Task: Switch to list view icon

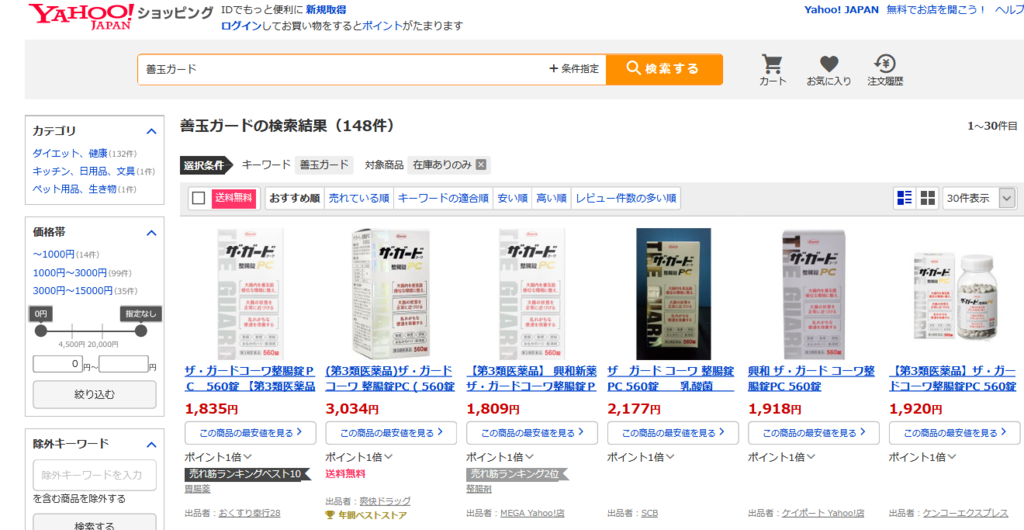Action: 904,198
